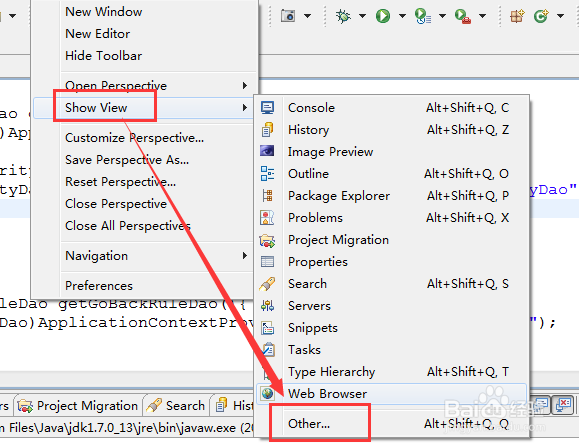Click the Project Migration icon in submenu
This screenshot has width=579, height=448.
267,240
